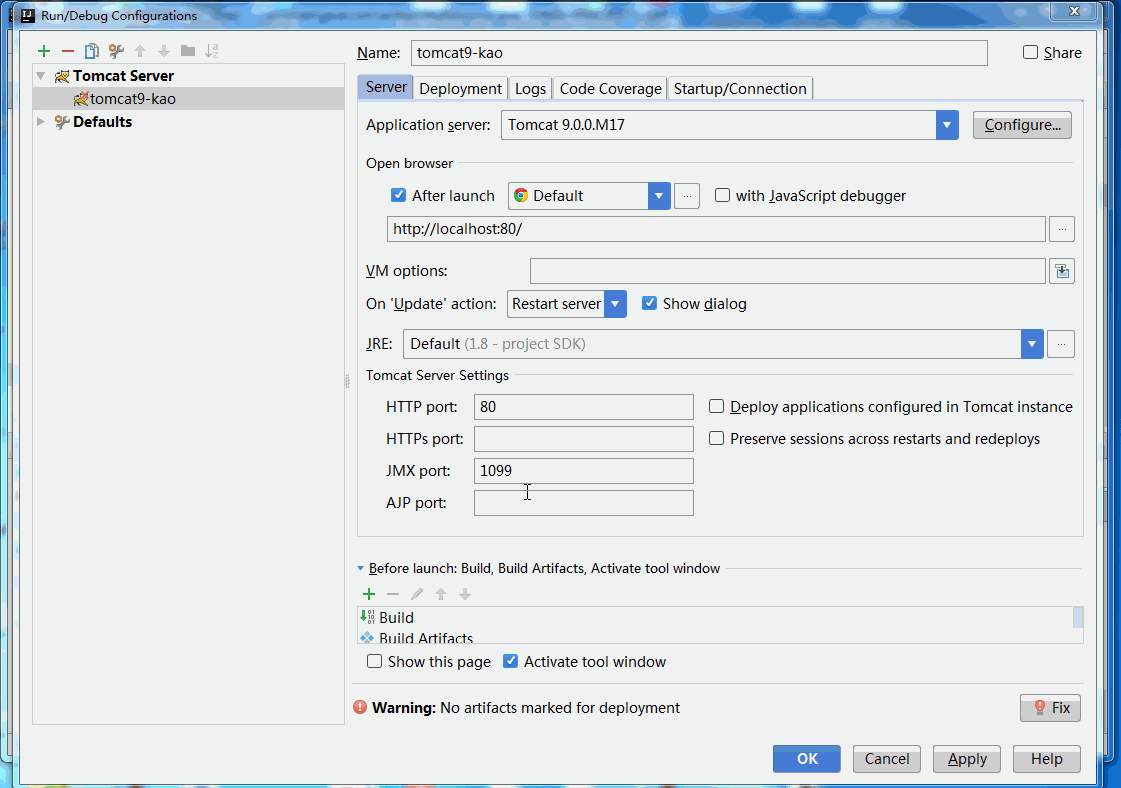Click Apply button
This screenshot has height=788, width=1121.
[967, 759]
